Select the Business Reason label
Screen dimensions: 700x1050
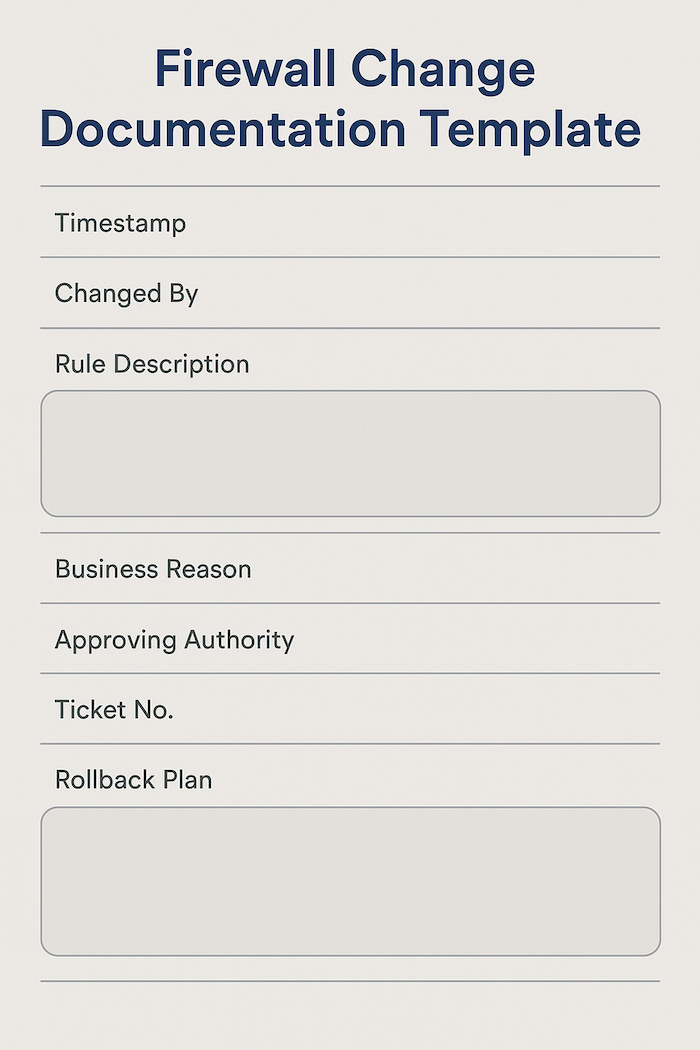tap(153, 569)
